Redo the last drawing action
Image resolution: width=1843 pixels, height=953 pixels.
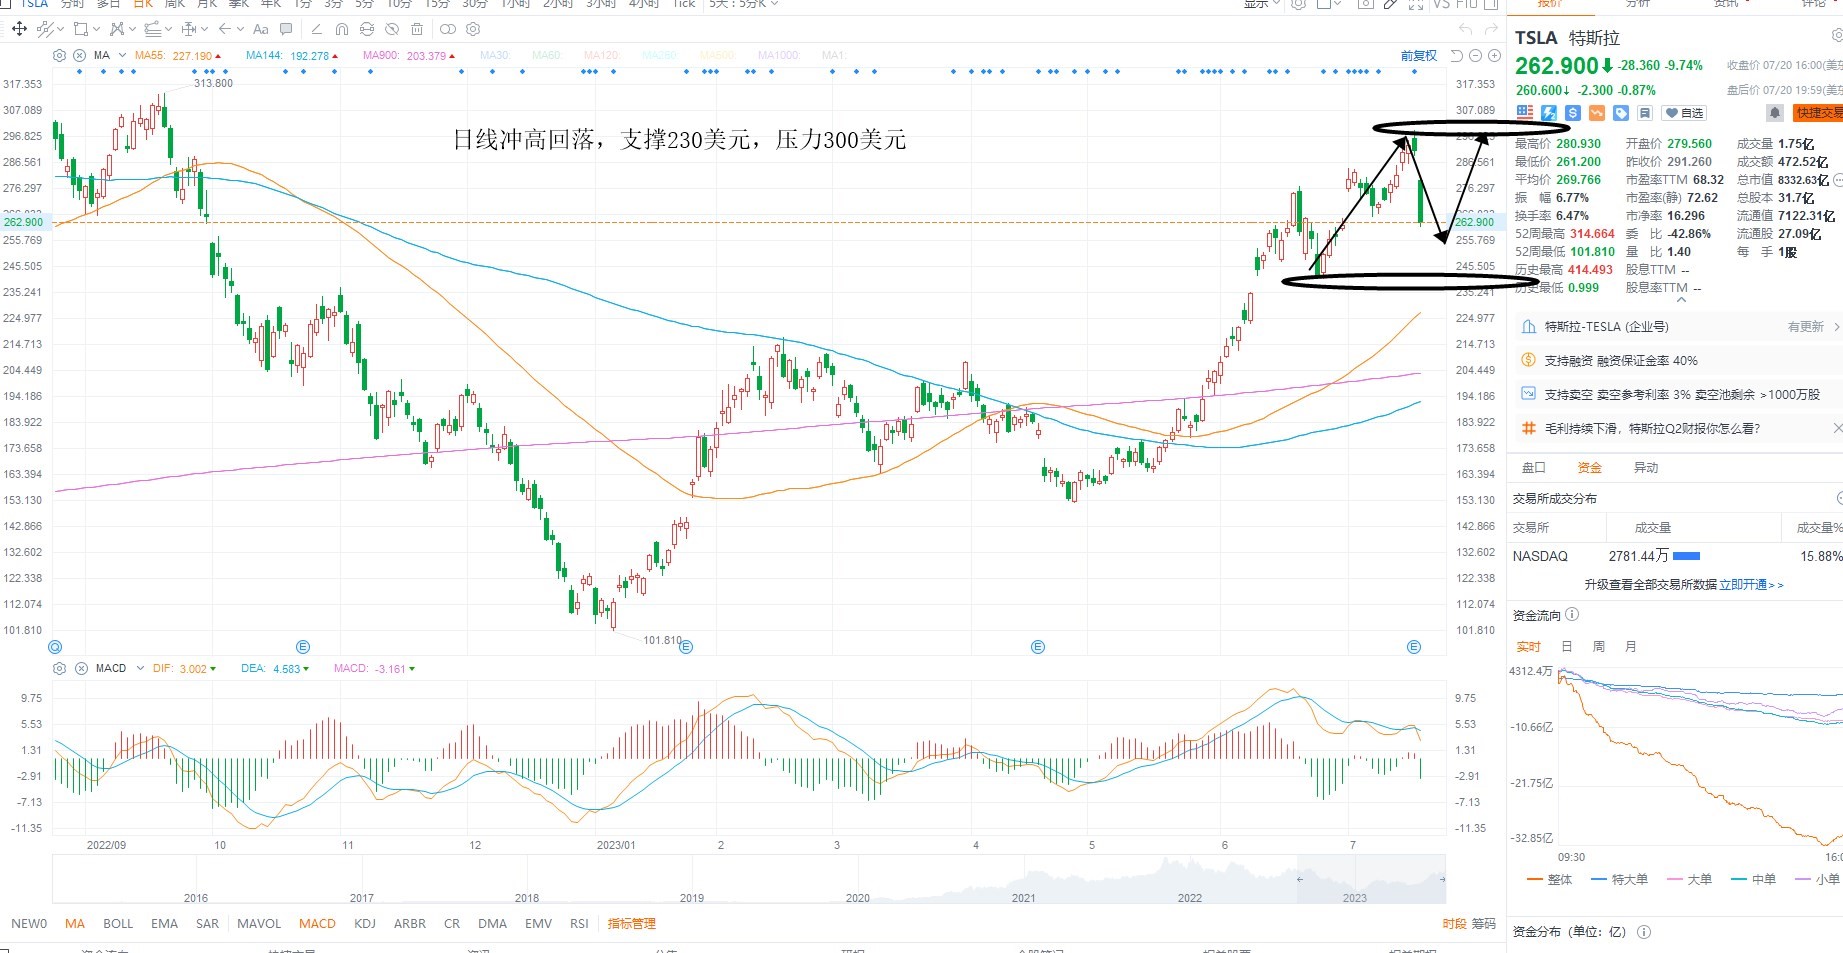pos(1491,29)
